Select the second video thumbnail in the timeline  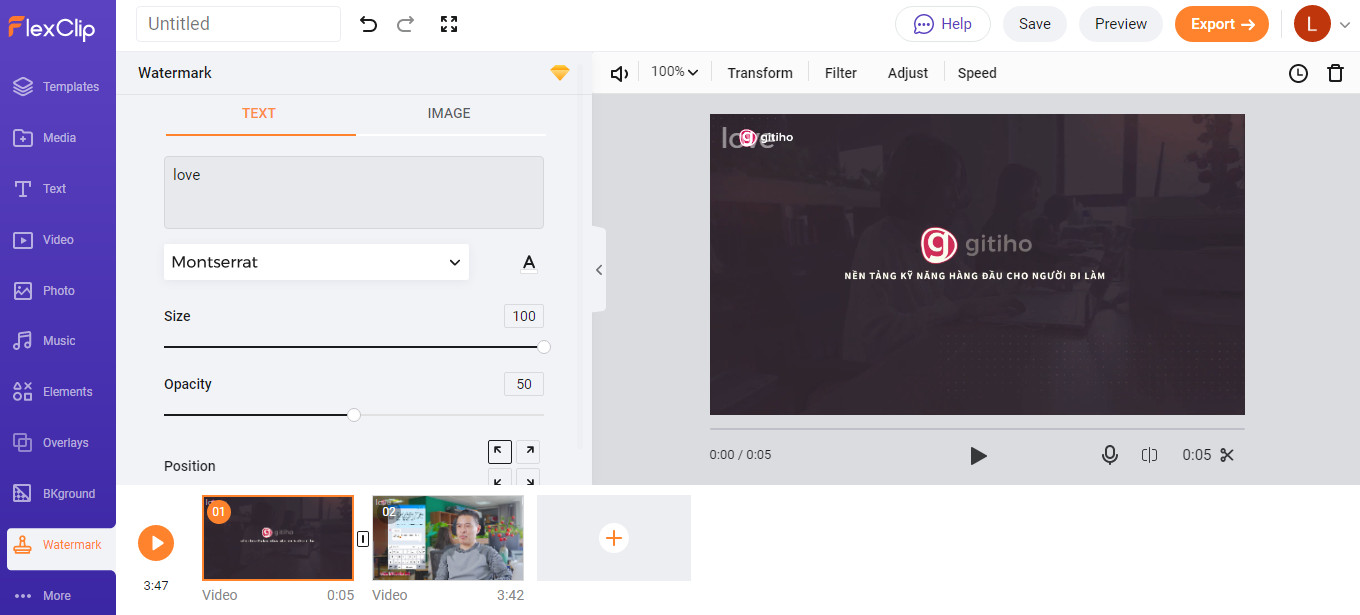448,538
